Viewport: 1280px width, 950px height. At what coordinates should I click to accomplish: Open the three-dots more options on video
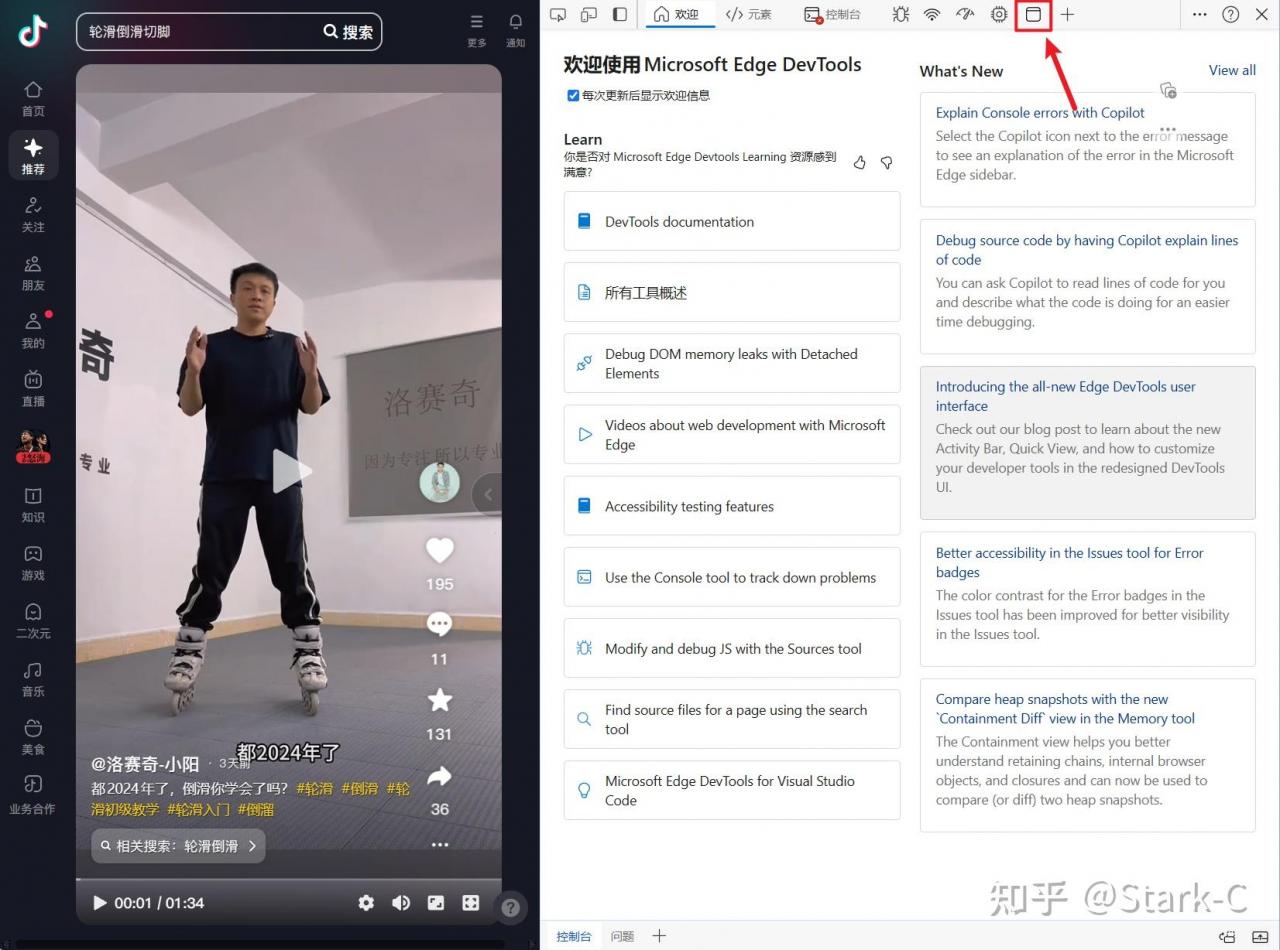tap(440, 845)
